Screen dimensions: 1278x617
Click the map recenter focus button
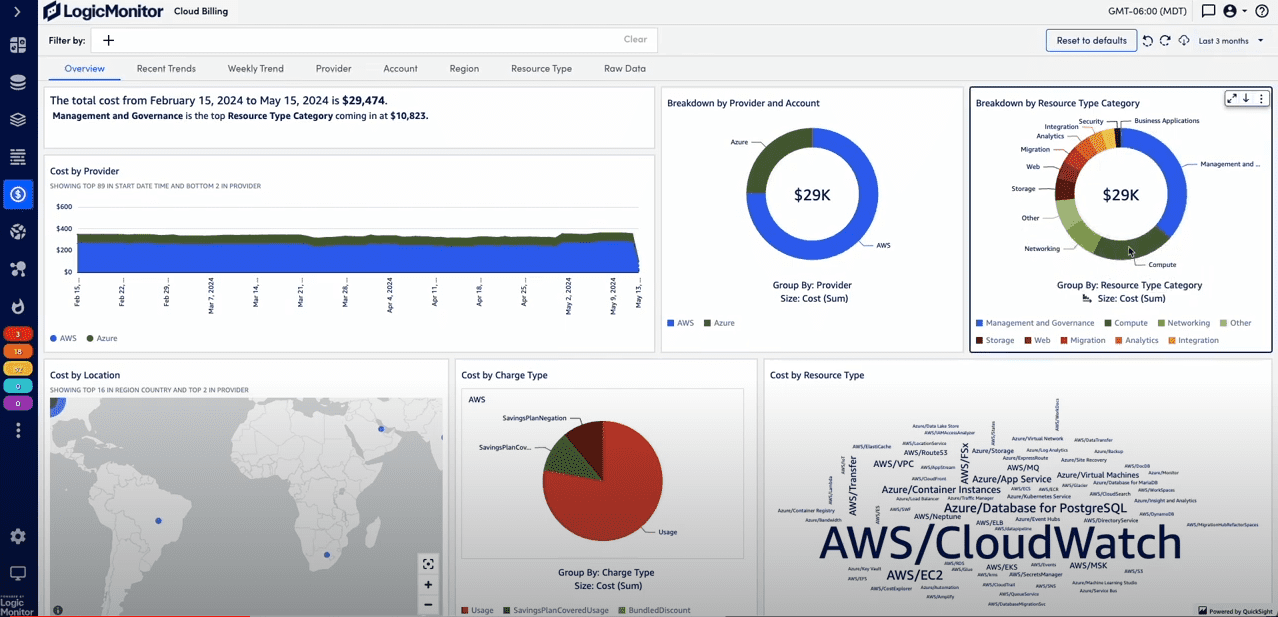(428, 564)
